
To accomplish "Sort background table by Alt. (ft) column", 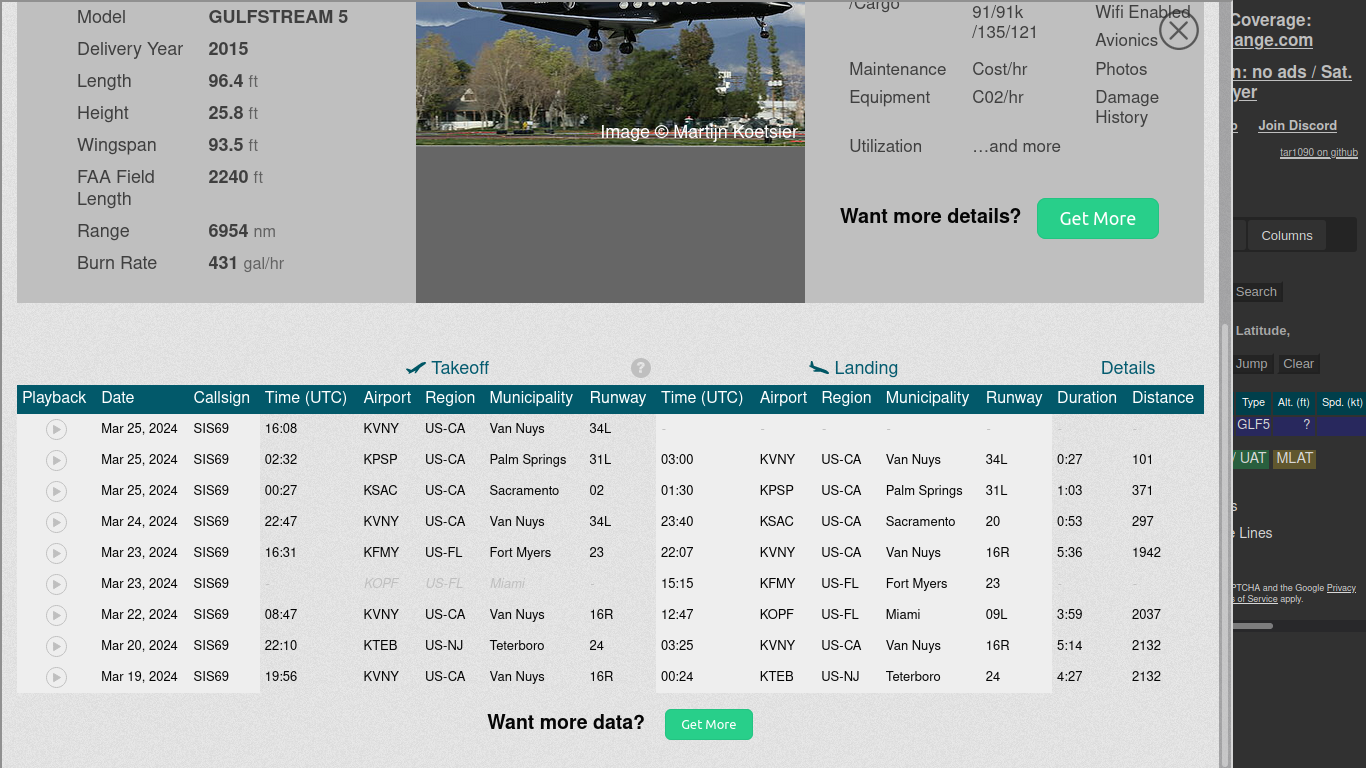I will (x=1294, y=402).
